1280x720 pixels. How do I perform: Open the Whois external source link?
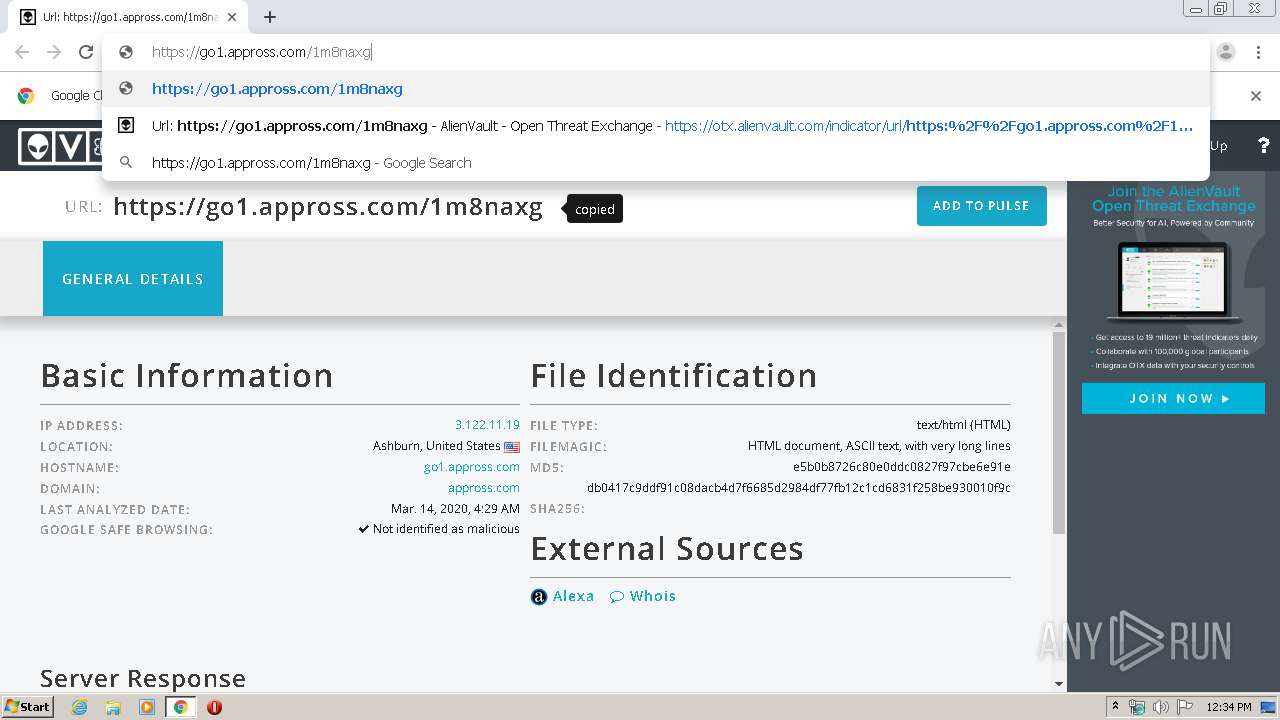(x=652, y=596)
